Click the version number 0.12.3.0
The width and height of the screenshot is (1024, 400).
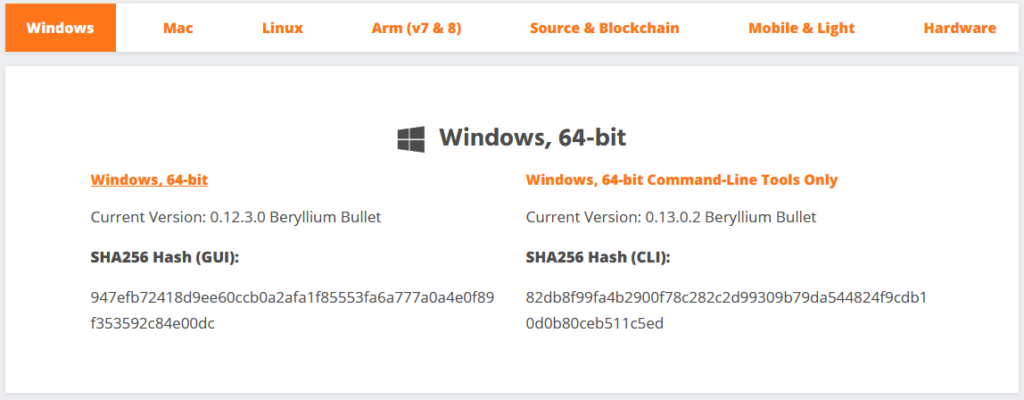coord(237,217)
